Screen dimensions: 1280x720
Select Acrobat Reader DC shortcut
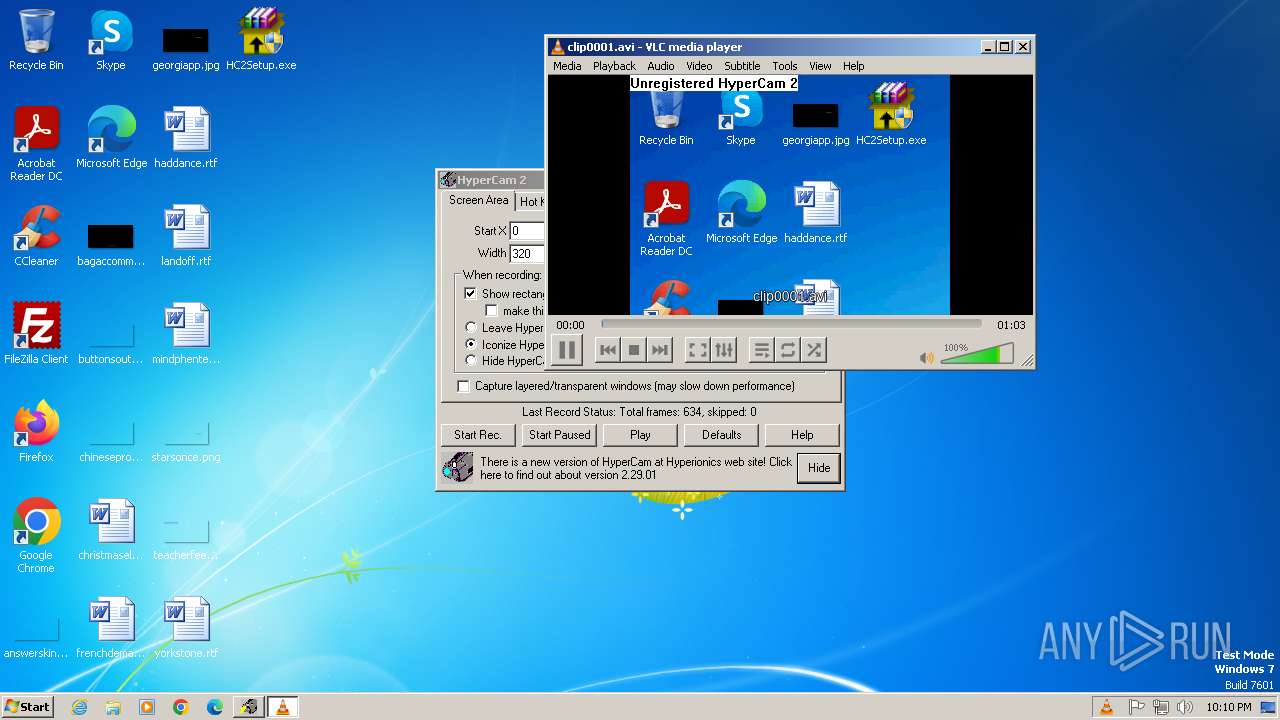click(36, 145)
